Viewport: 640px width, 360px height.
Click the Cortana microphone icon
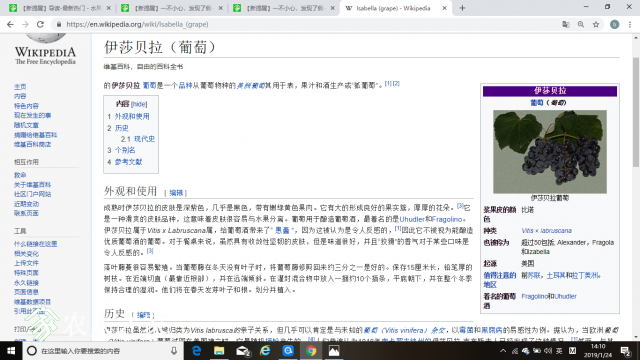click(x=173, y=351)
